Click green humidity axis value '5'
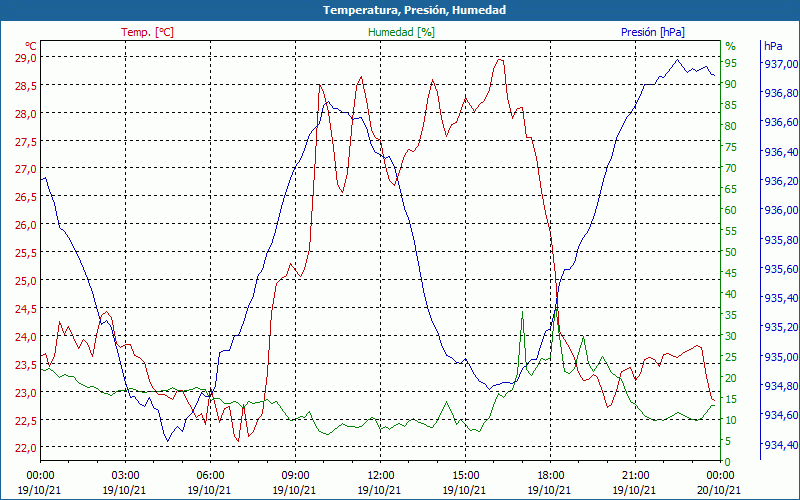This screenshot has width=800, height=500. [728, 441]
